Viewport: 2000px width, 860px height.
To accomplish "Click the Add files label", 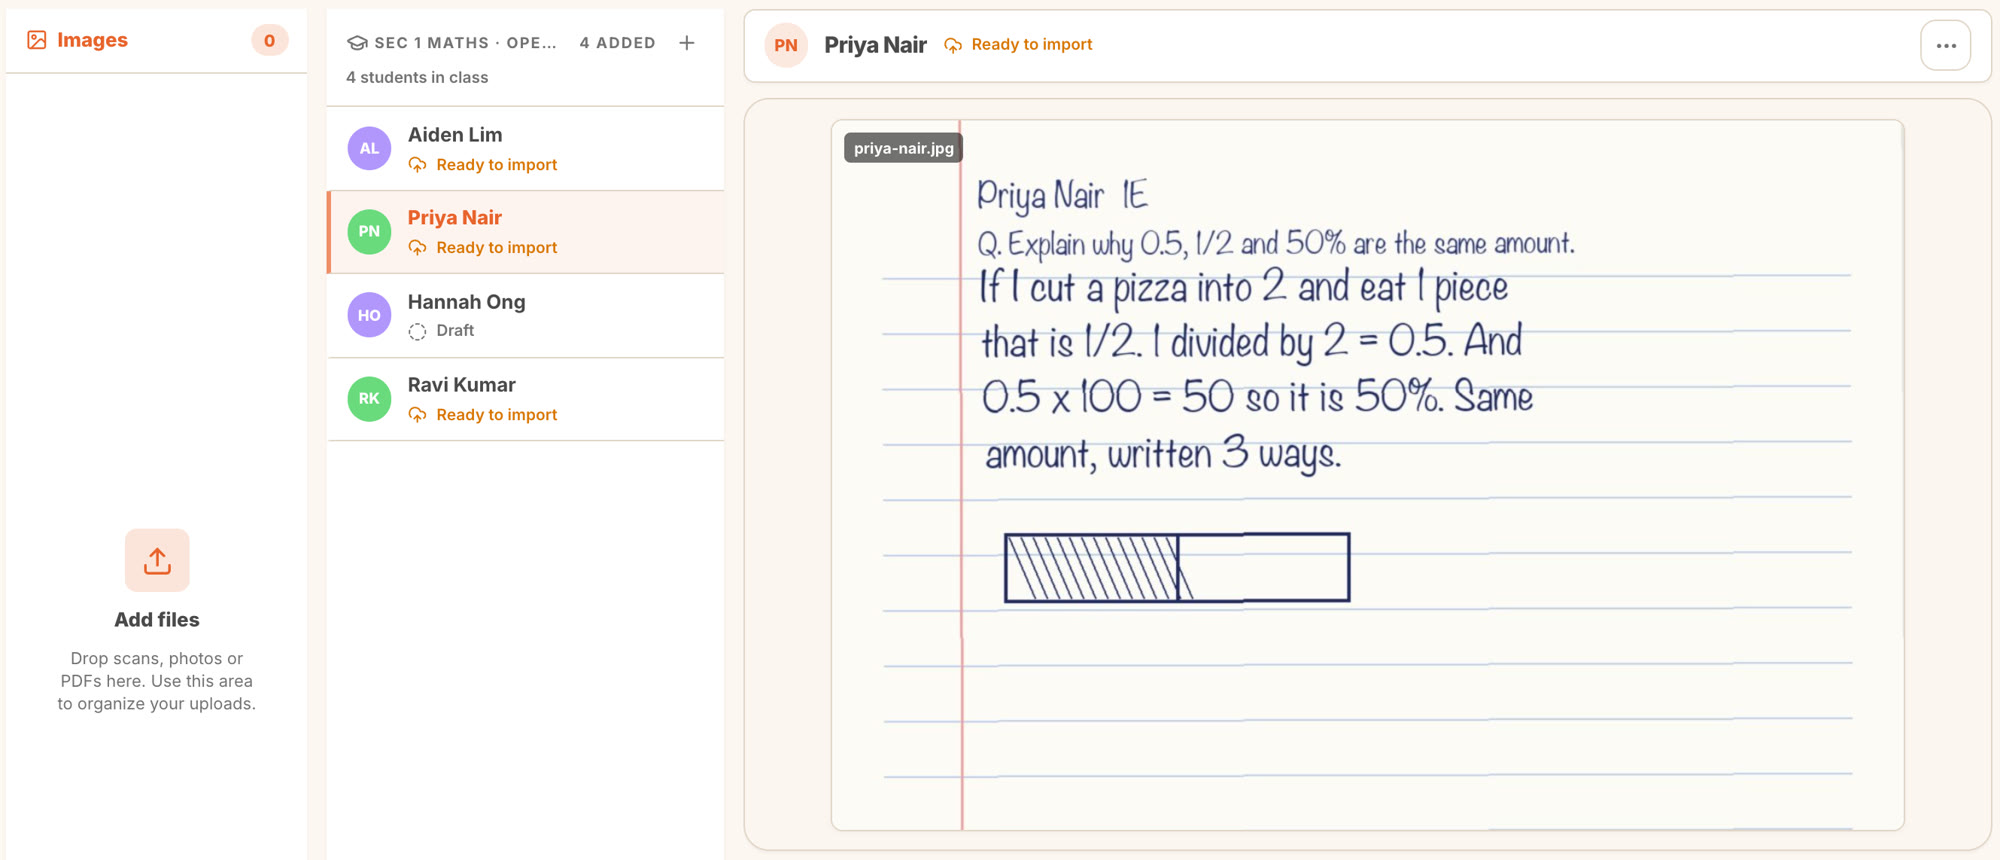I will (x=157, y=620).
